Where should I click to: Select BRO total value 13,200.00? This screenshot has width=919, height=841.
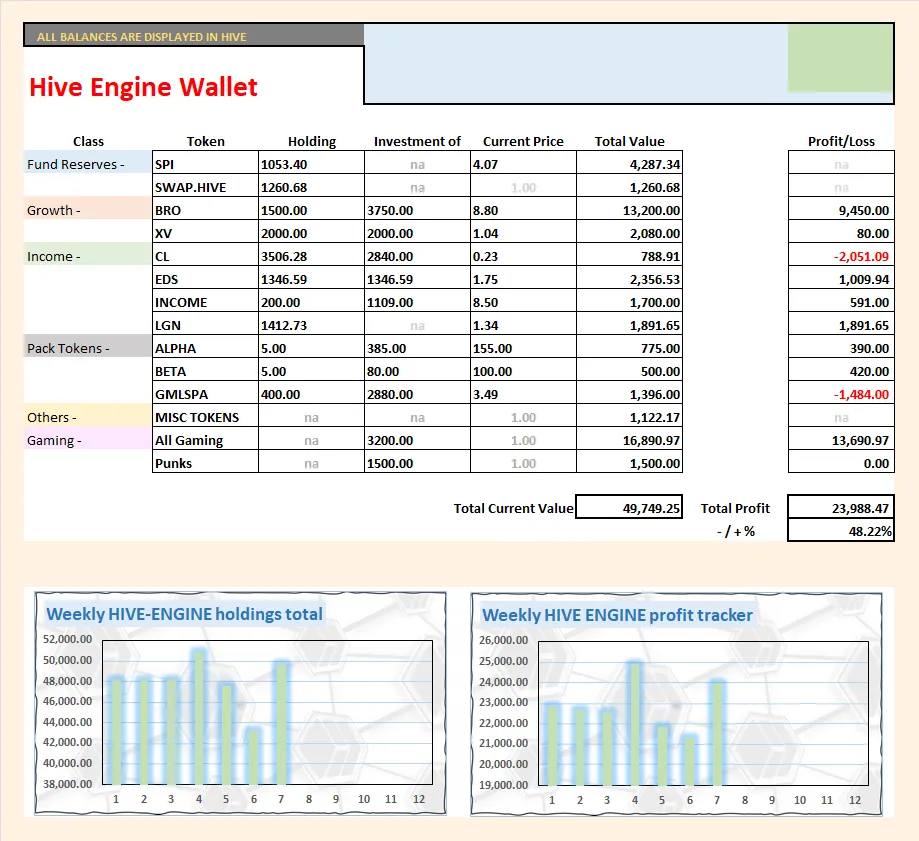tap(629, 210)
